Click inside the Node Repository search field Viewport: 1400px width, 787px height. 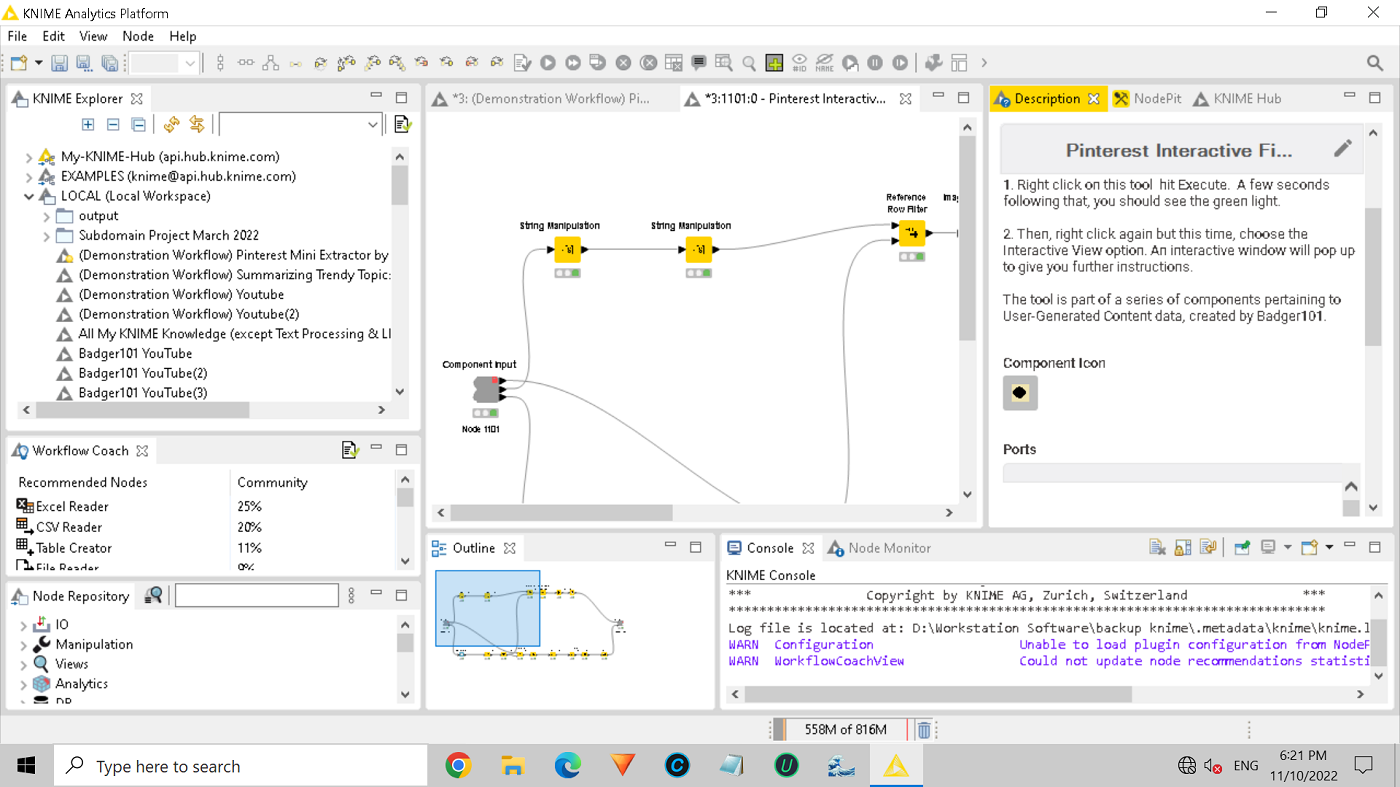(x=256, y=595)
